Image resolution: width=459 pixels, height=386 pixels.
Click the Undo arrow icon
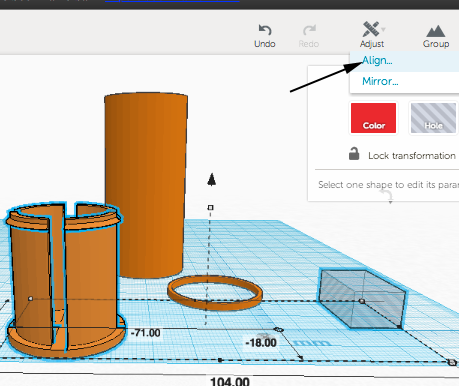pyautogui.click(x=265, y=30)
